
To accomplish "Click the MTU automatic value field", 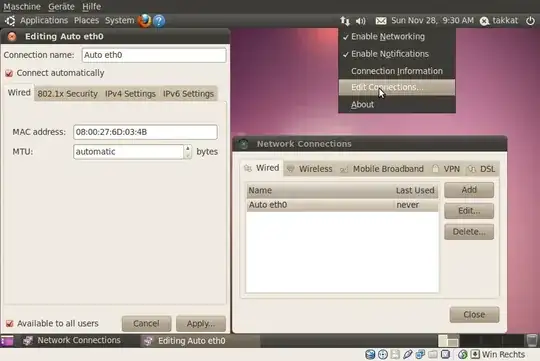I will tap(129, 152).
